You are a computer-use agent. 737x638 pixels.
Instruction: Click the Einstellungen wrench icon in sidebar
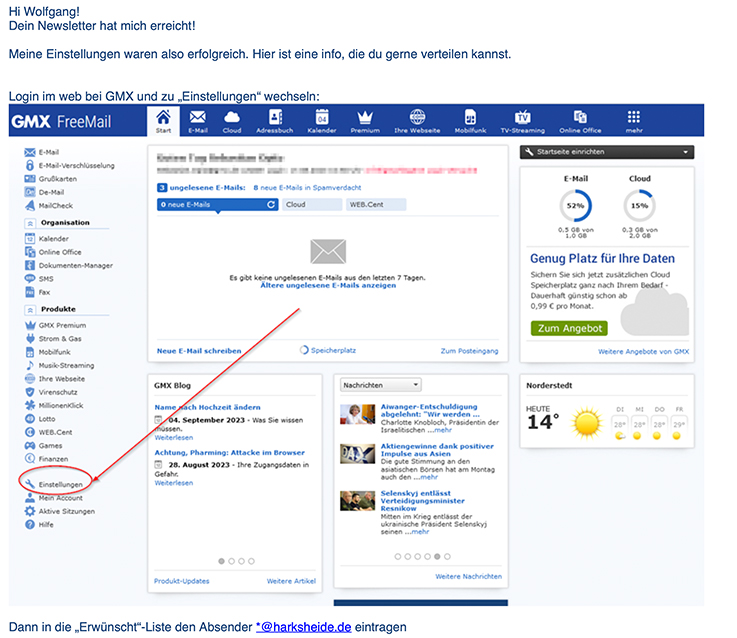point(30,484)
